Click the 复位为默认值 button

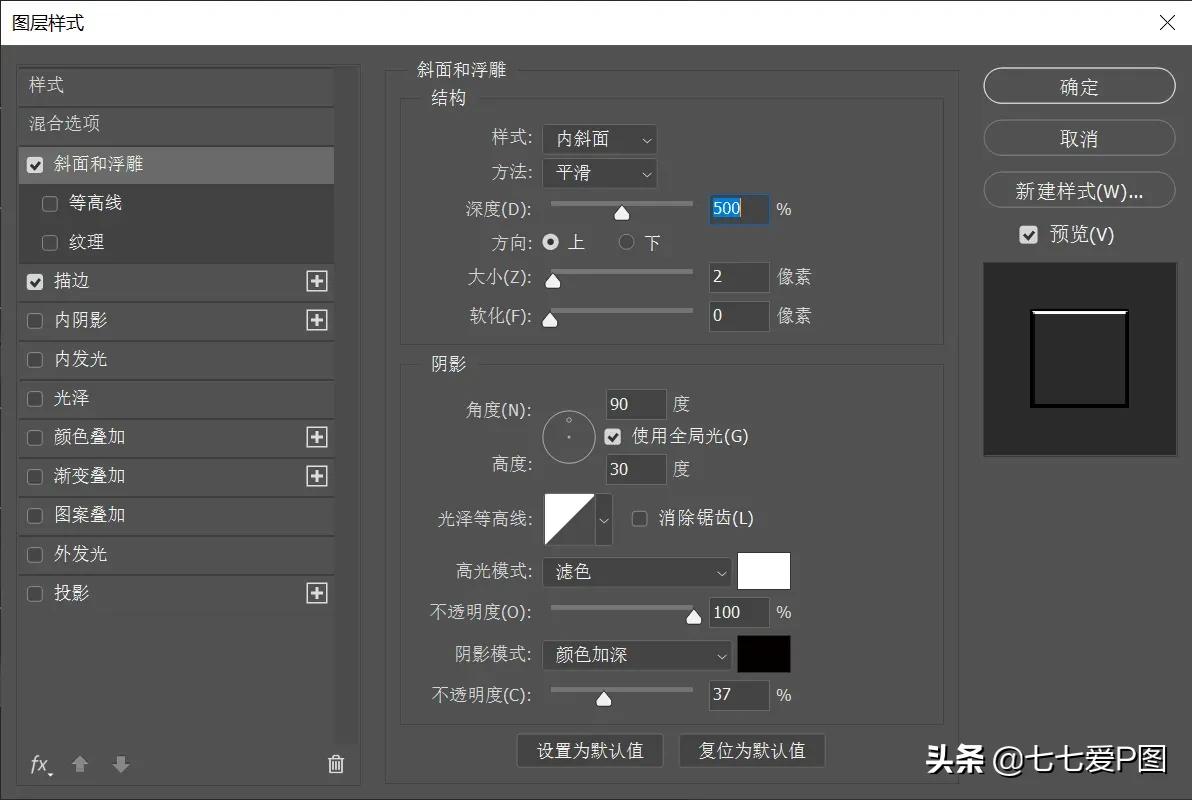point(752,751)
